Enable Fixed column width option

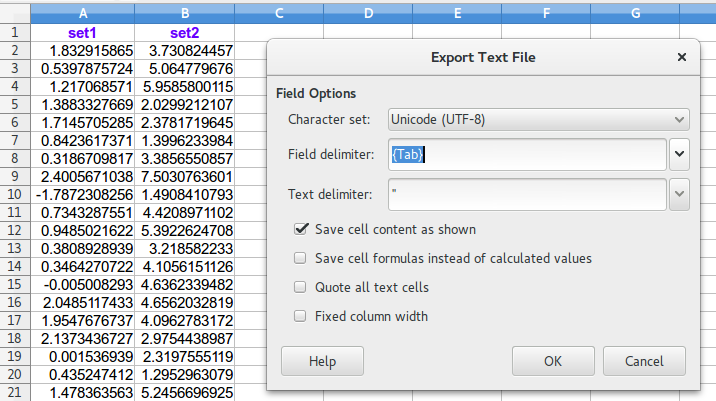click(300, 316)
